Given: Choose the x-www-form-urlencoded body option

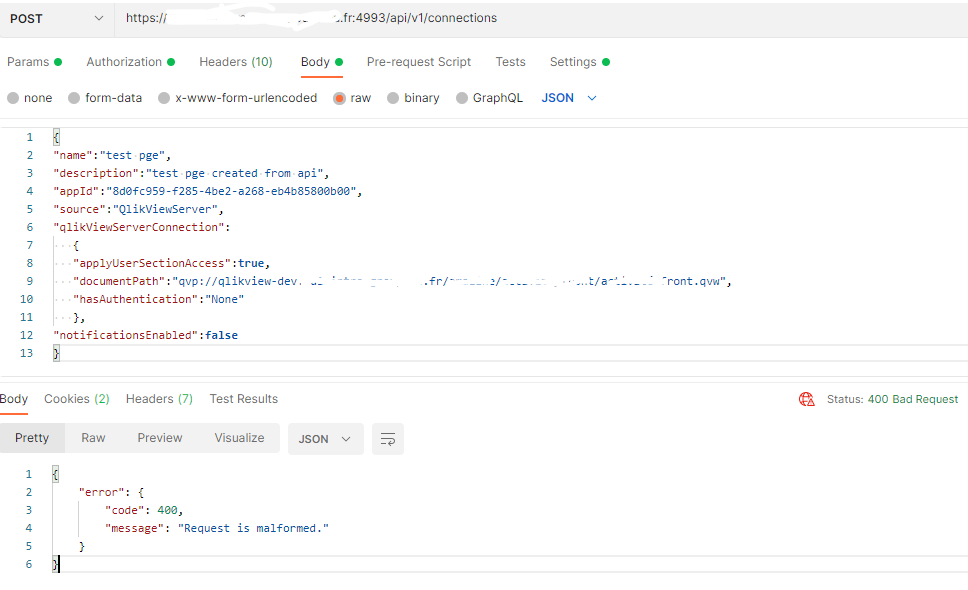Looking at the screenshot, I should tap(164, 98).
